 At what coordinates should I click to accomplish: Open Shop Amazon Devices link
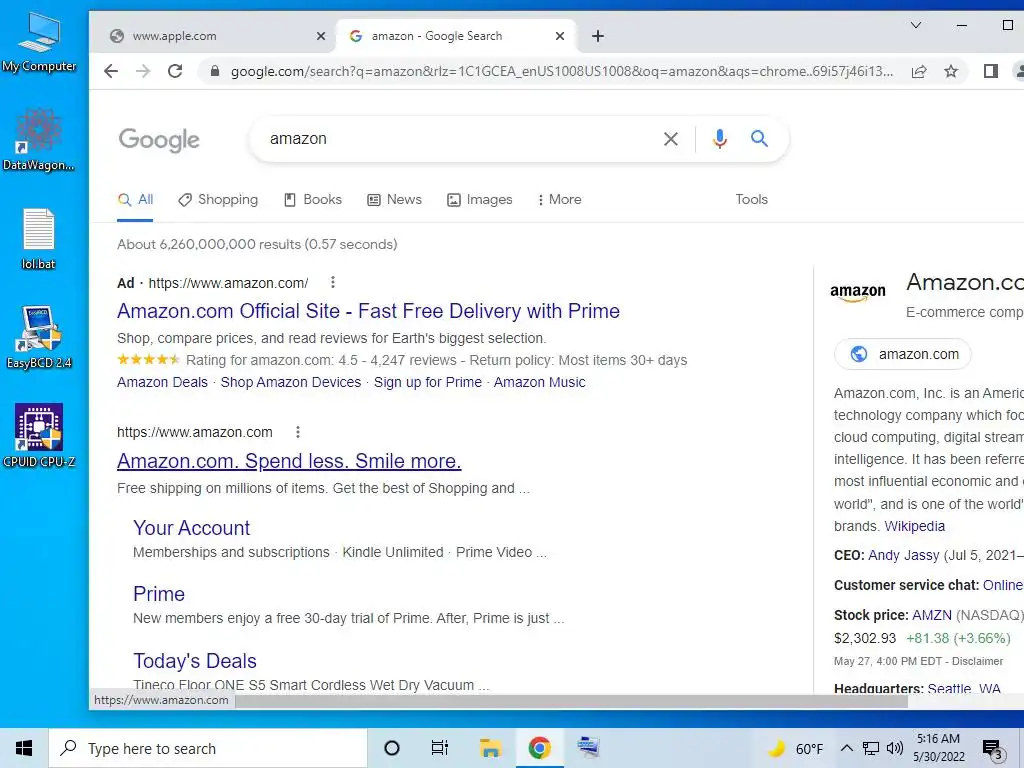pos(291,382)
